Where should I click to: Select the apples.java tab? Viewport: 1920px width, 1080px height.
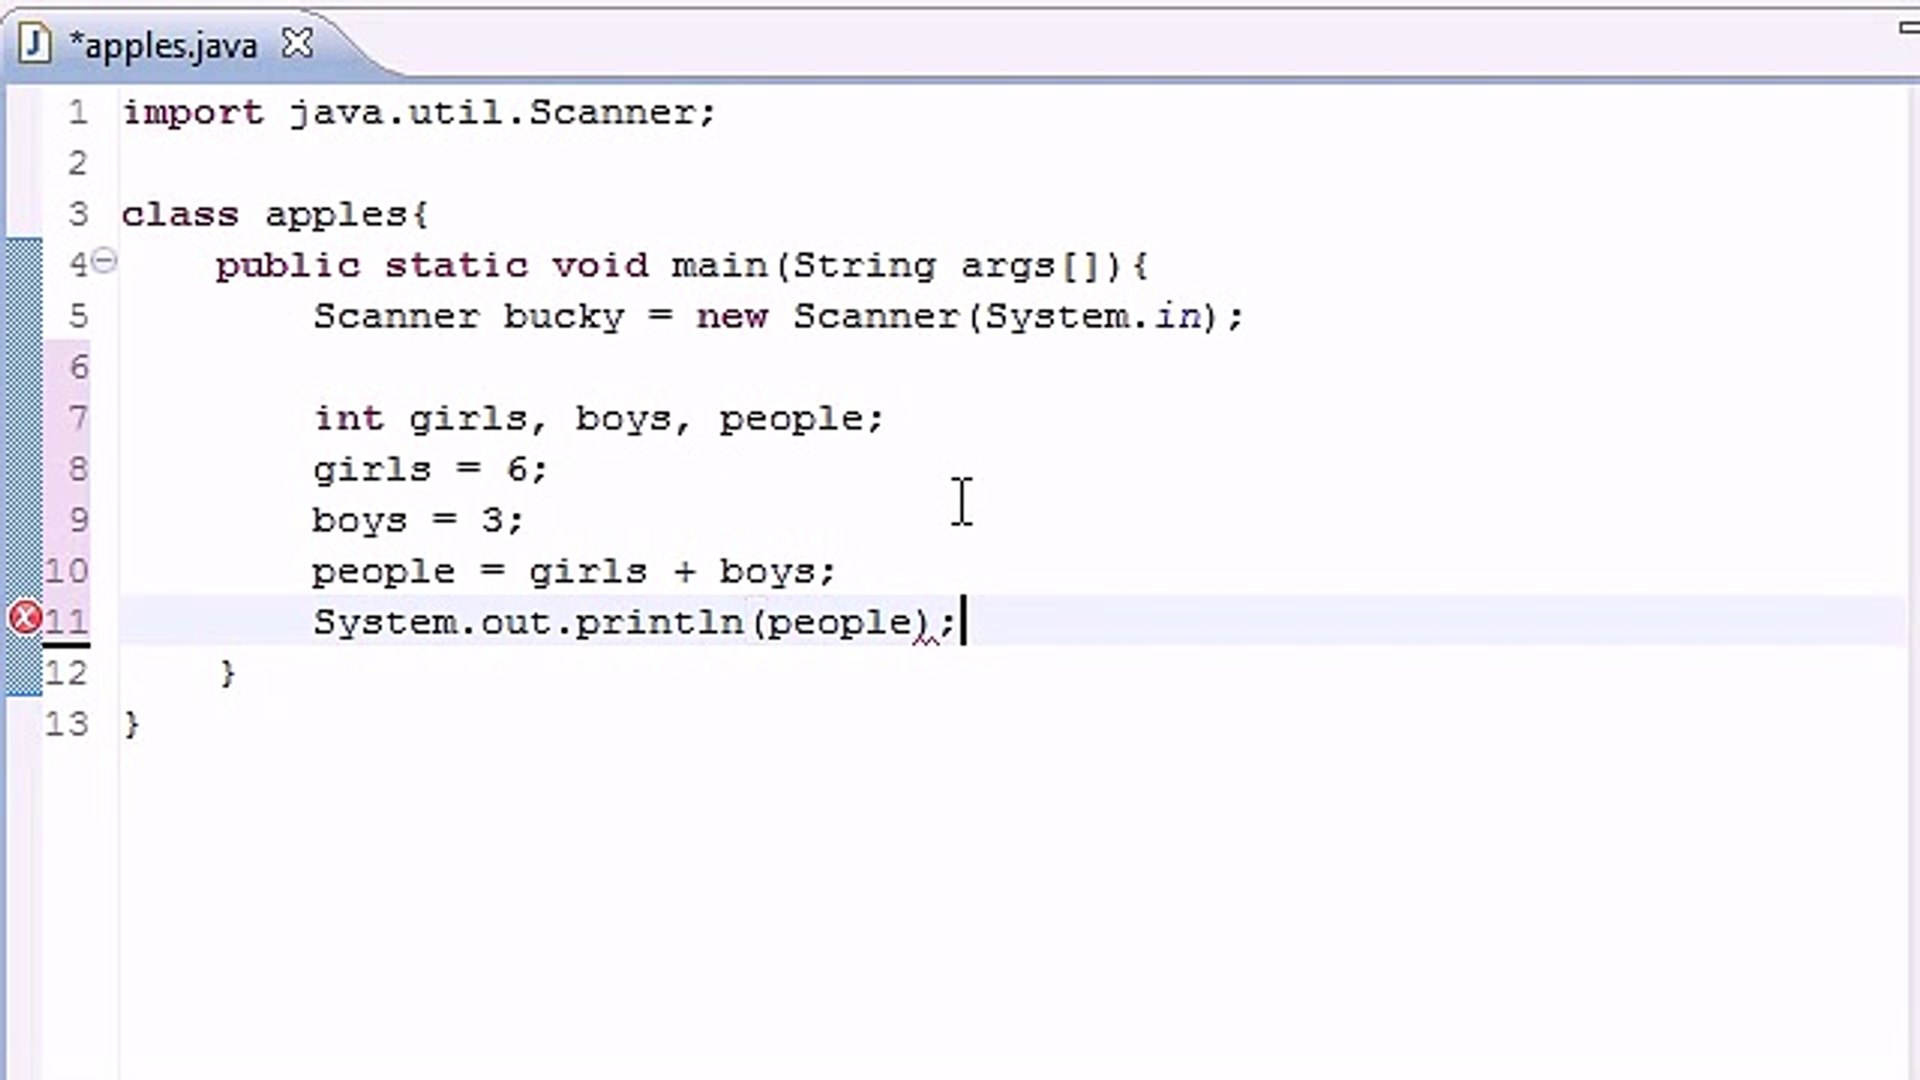165,45
